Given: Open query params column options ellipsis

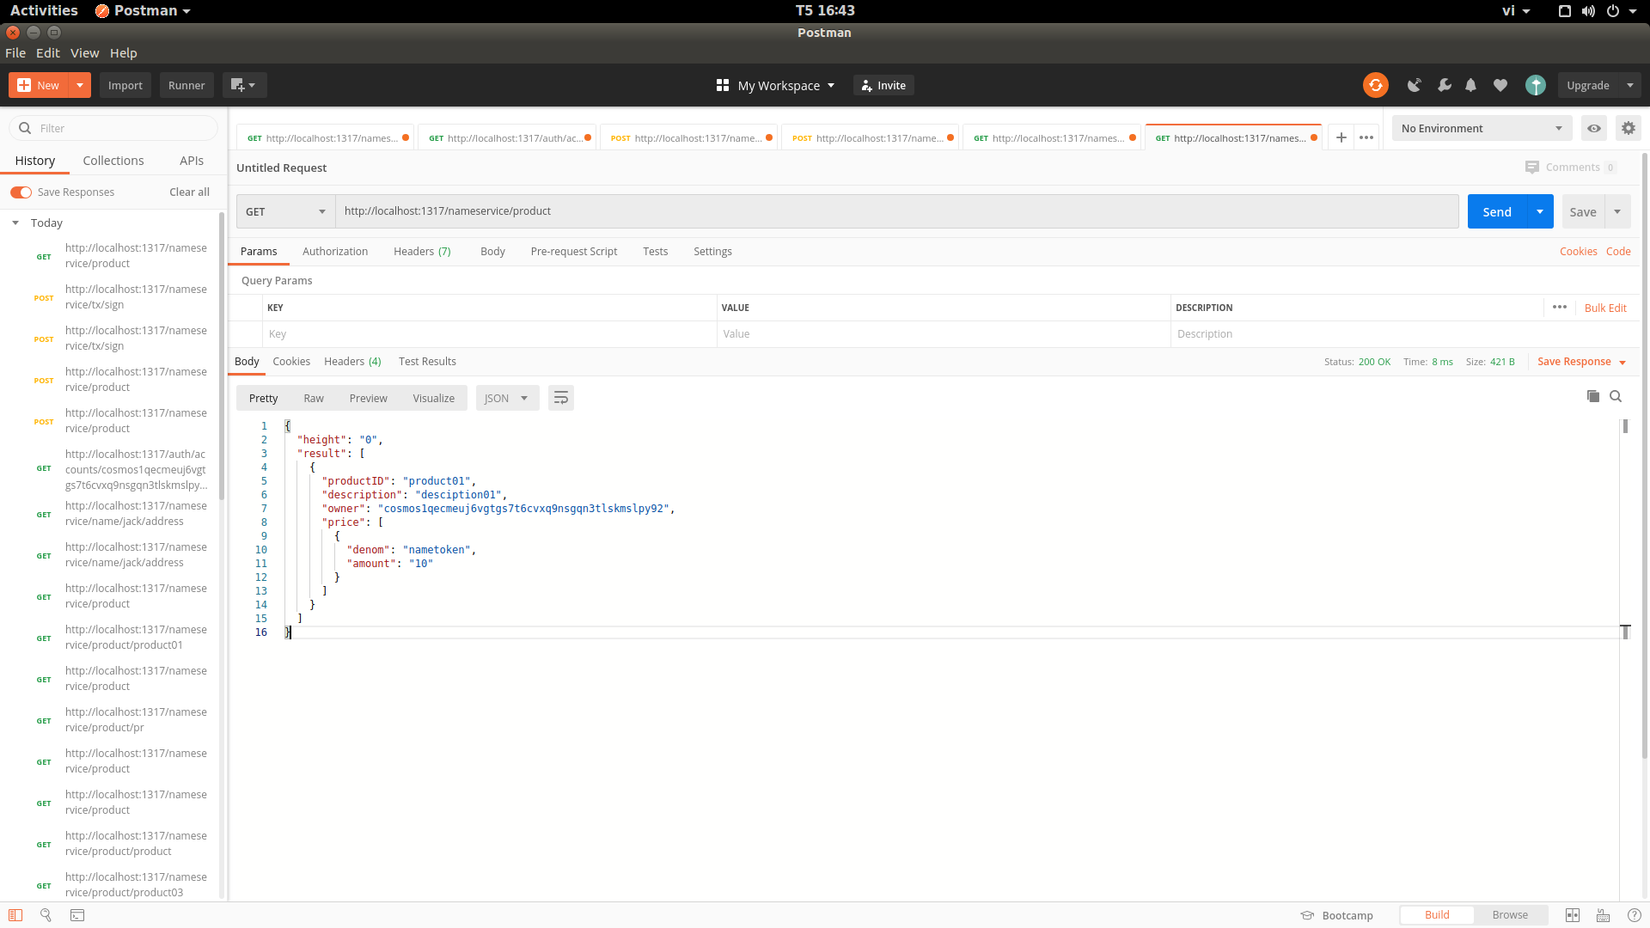Looking at the screenshot, I should coord(1559,307).
